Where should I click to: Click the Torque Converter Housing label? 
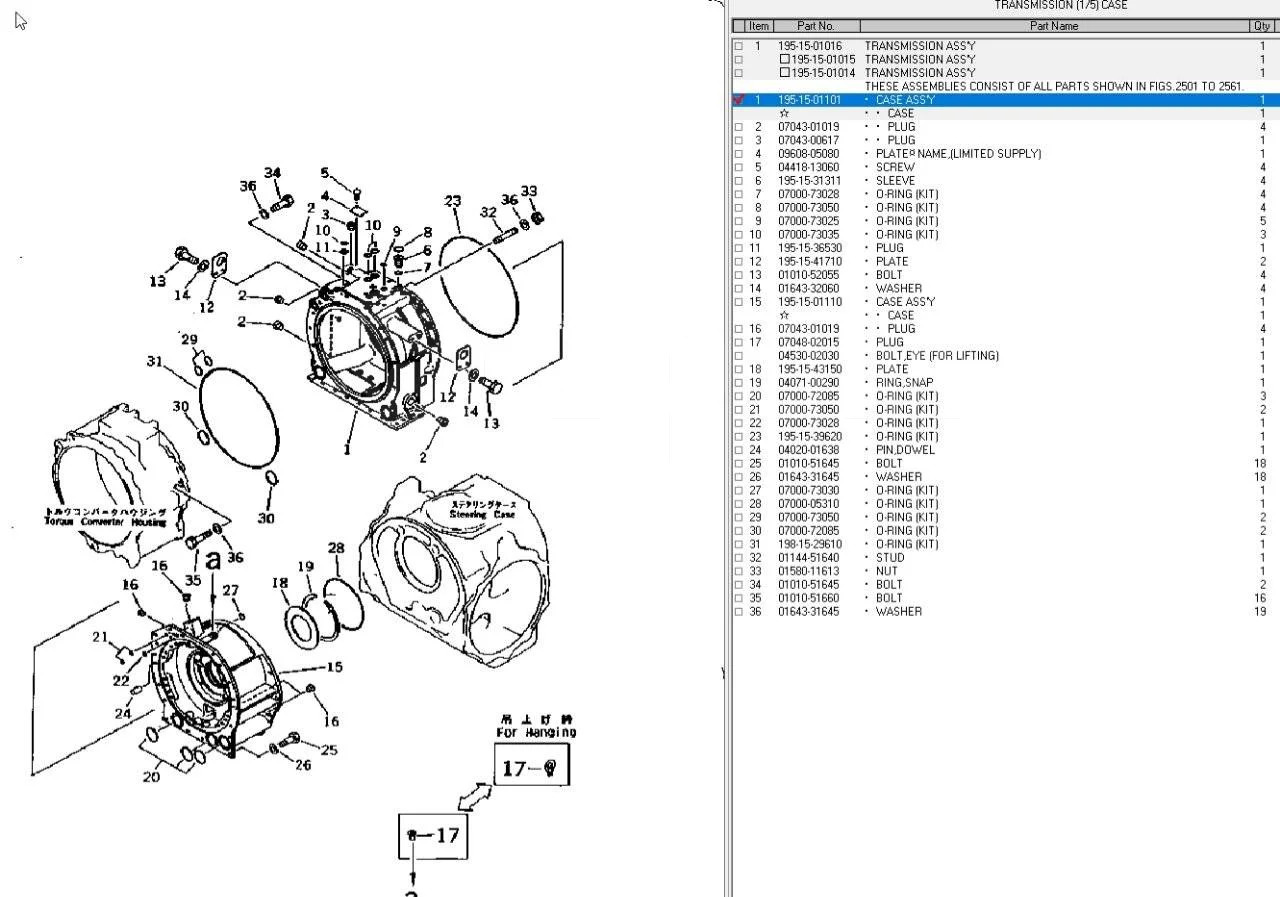105,523
